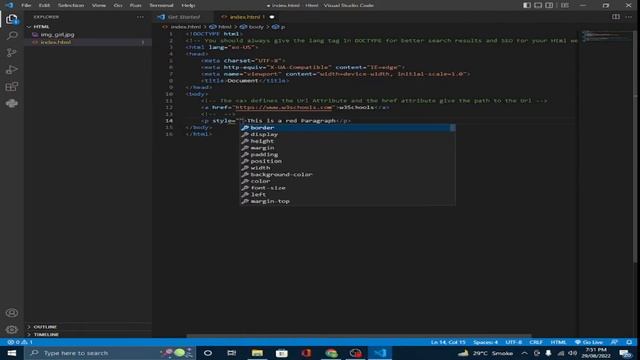Switch to the Get Started tab
Viewport: 640px width, 360px height.
coord(184,17)
